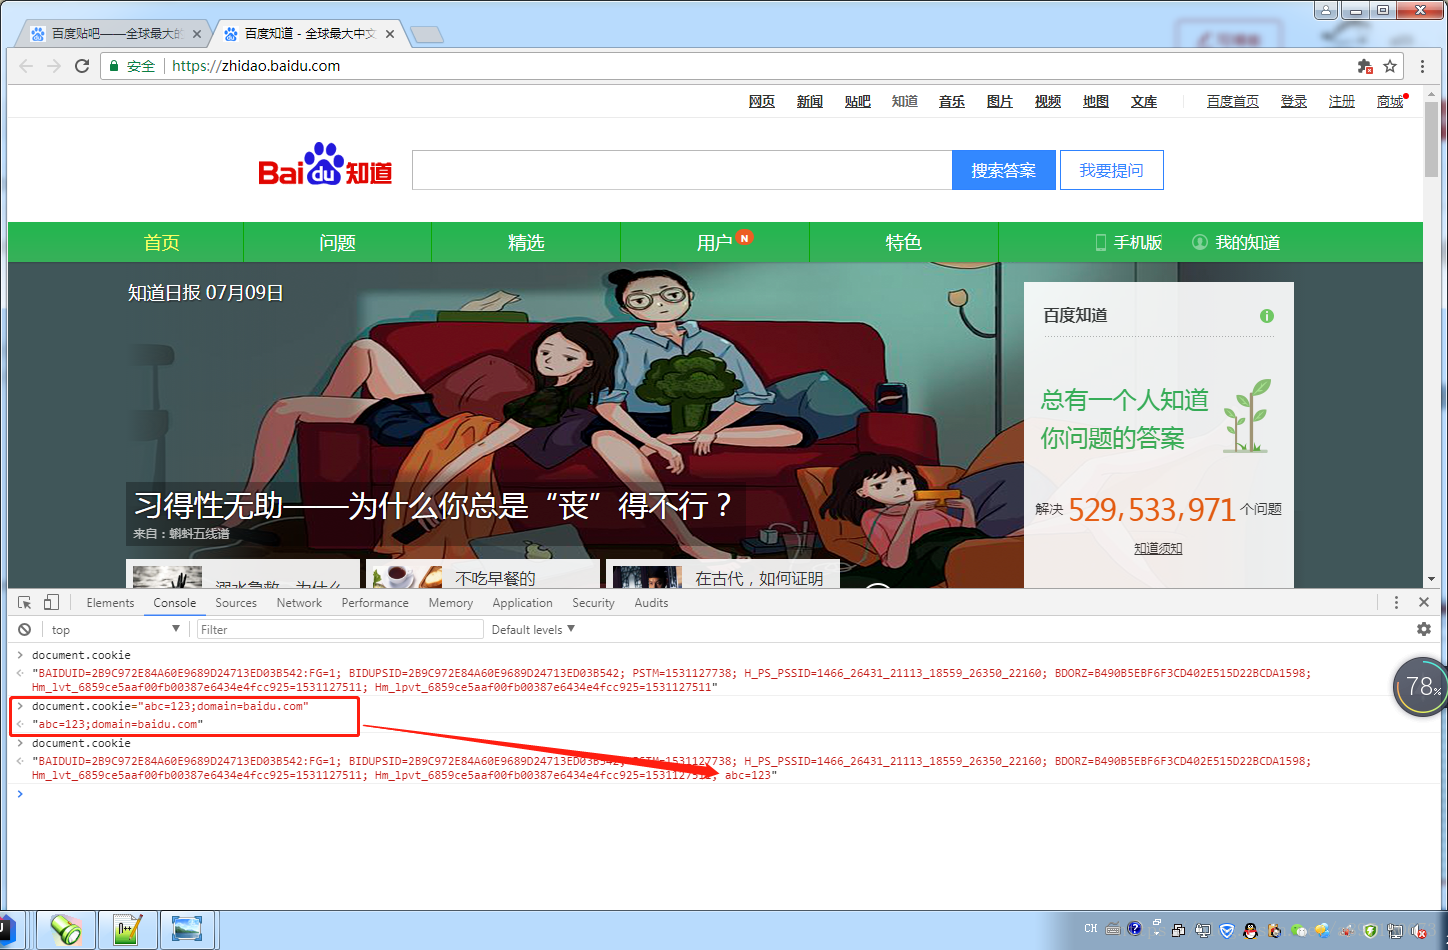Select the 百度贴吧 browser tab
The width and height of the screenshot is (1448, 950).
point(110,34)
